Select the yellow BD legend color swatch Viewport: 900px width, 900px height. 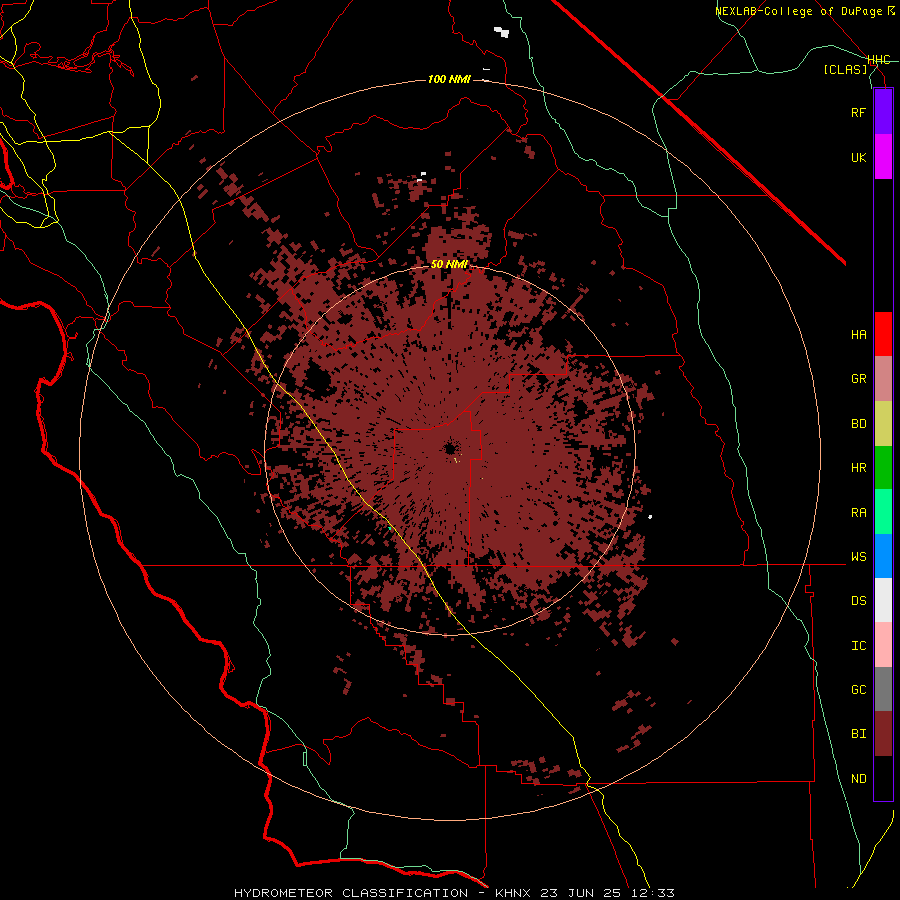tap(883, 424)
